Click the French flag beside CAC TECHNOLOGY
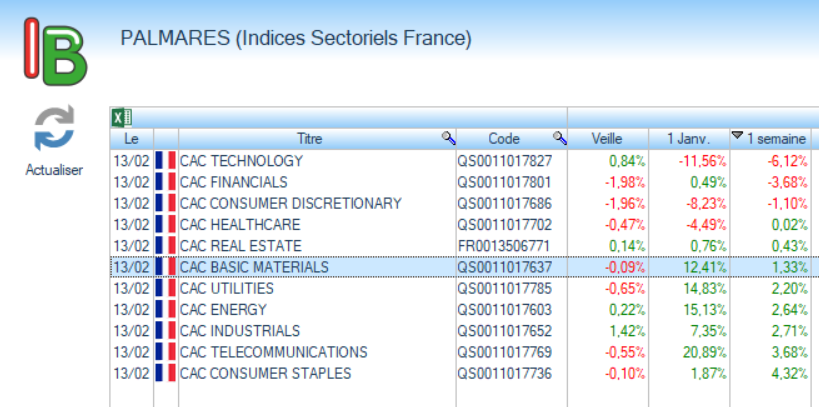Viewport: 819px width, 407px height. [x=165, y=161]
